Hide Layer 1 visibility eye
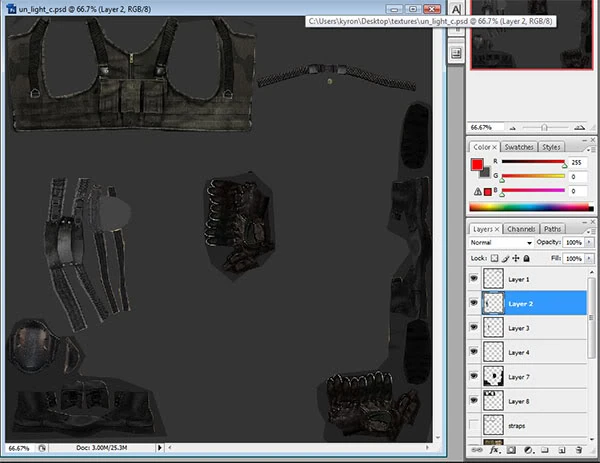Viewport: 600px width, 463px height. [474, 279]
